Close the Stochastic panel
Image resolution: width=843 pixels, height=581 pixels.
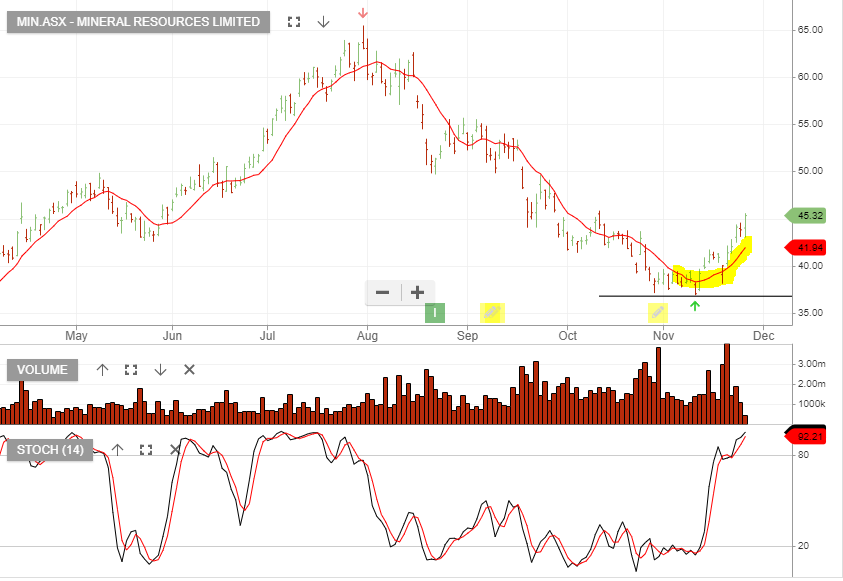(x=175, y=450)
